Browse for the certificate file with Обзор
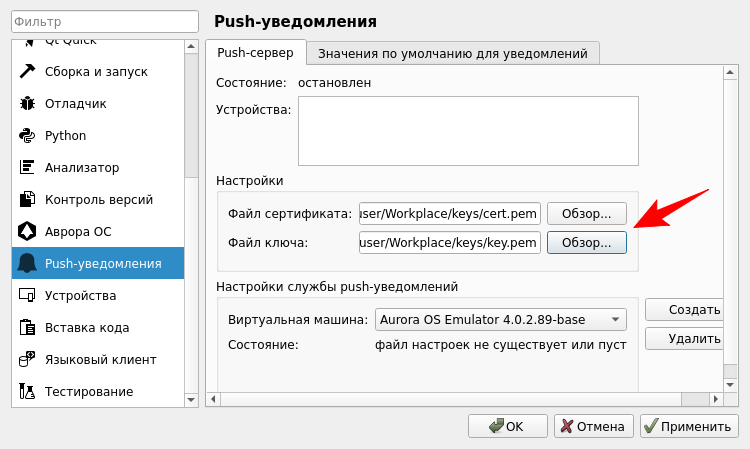The width and height of the screenshot is (750, 449). (586, 214)
